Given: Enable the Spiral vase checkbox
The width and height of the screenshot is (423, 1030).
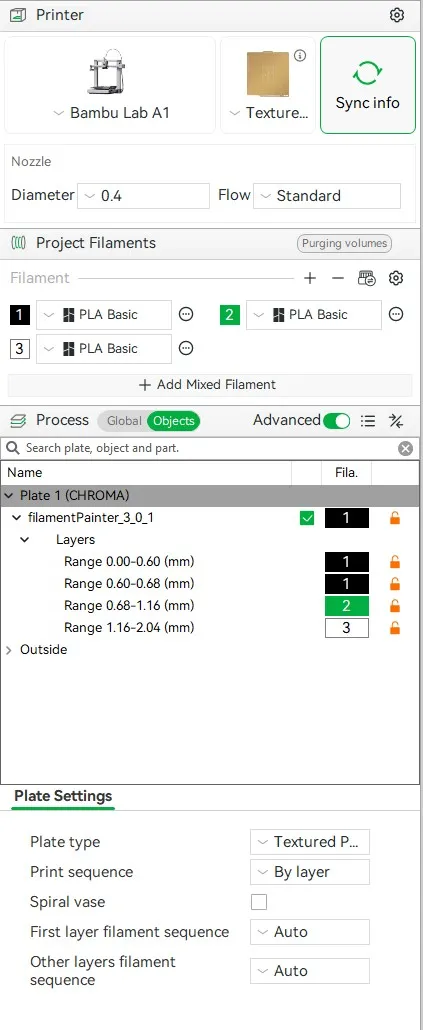Looking at the screenshot, I should pyautogui.click(x=259, y=902).
